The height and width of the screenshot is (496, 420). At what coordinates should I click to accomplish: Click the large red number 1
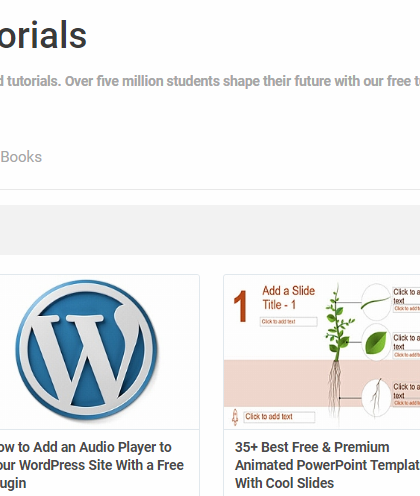point(241,306)
